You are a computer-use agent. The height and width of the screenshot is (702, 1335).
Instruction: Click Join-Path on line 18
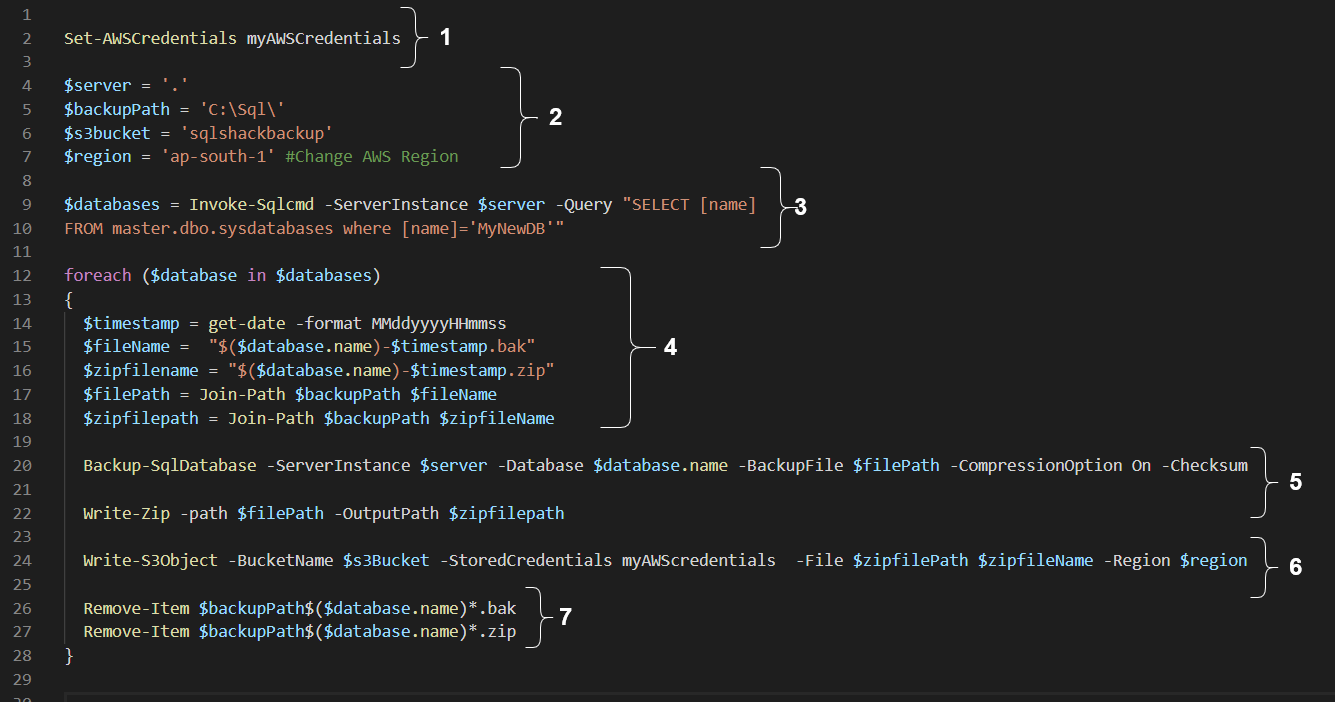click(271, 418)
